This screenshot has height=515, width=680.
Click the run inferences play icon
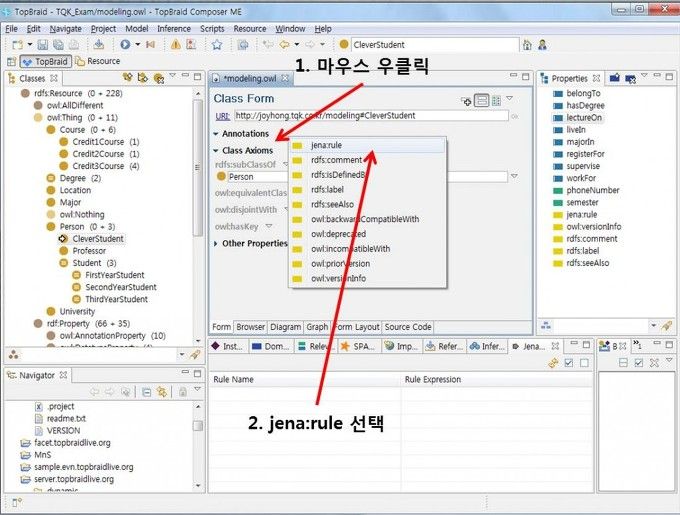click(x=125, y=44)
